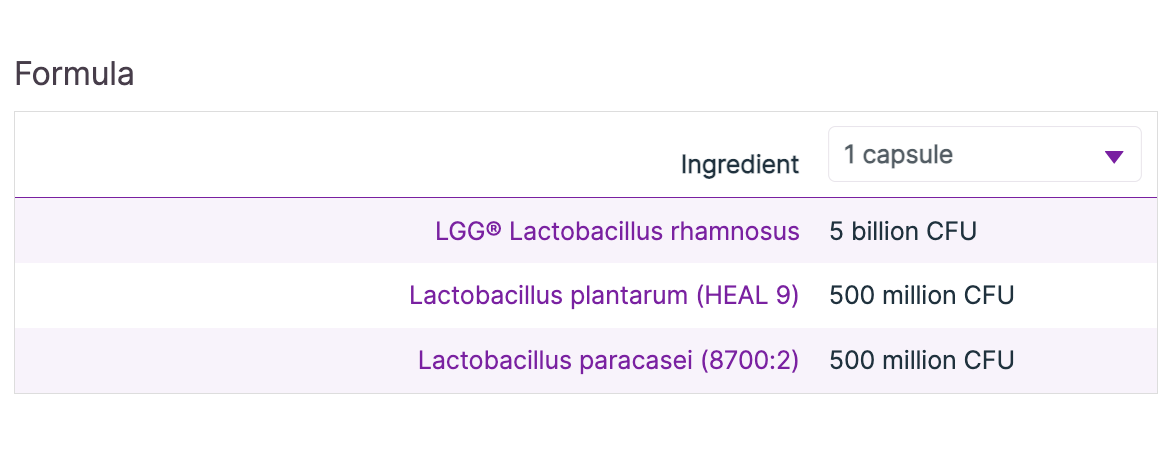Click the 5 billion CFU amount
Screen dimensions: 1174x454
[x=902, y=232]
